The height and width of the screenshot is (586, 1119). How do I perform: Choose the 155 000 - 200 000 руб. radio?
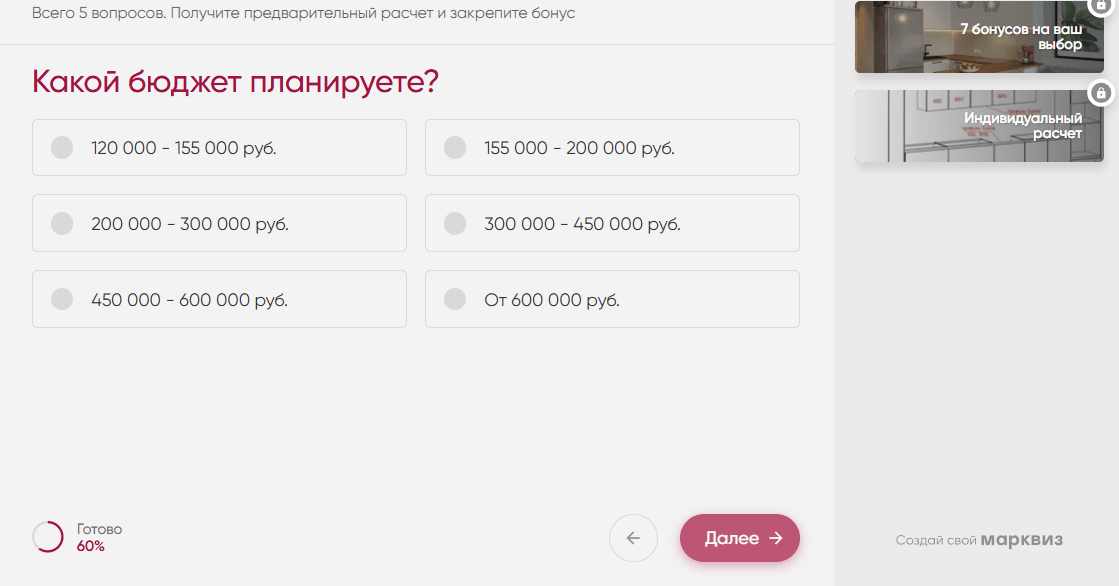click(455, 148)
